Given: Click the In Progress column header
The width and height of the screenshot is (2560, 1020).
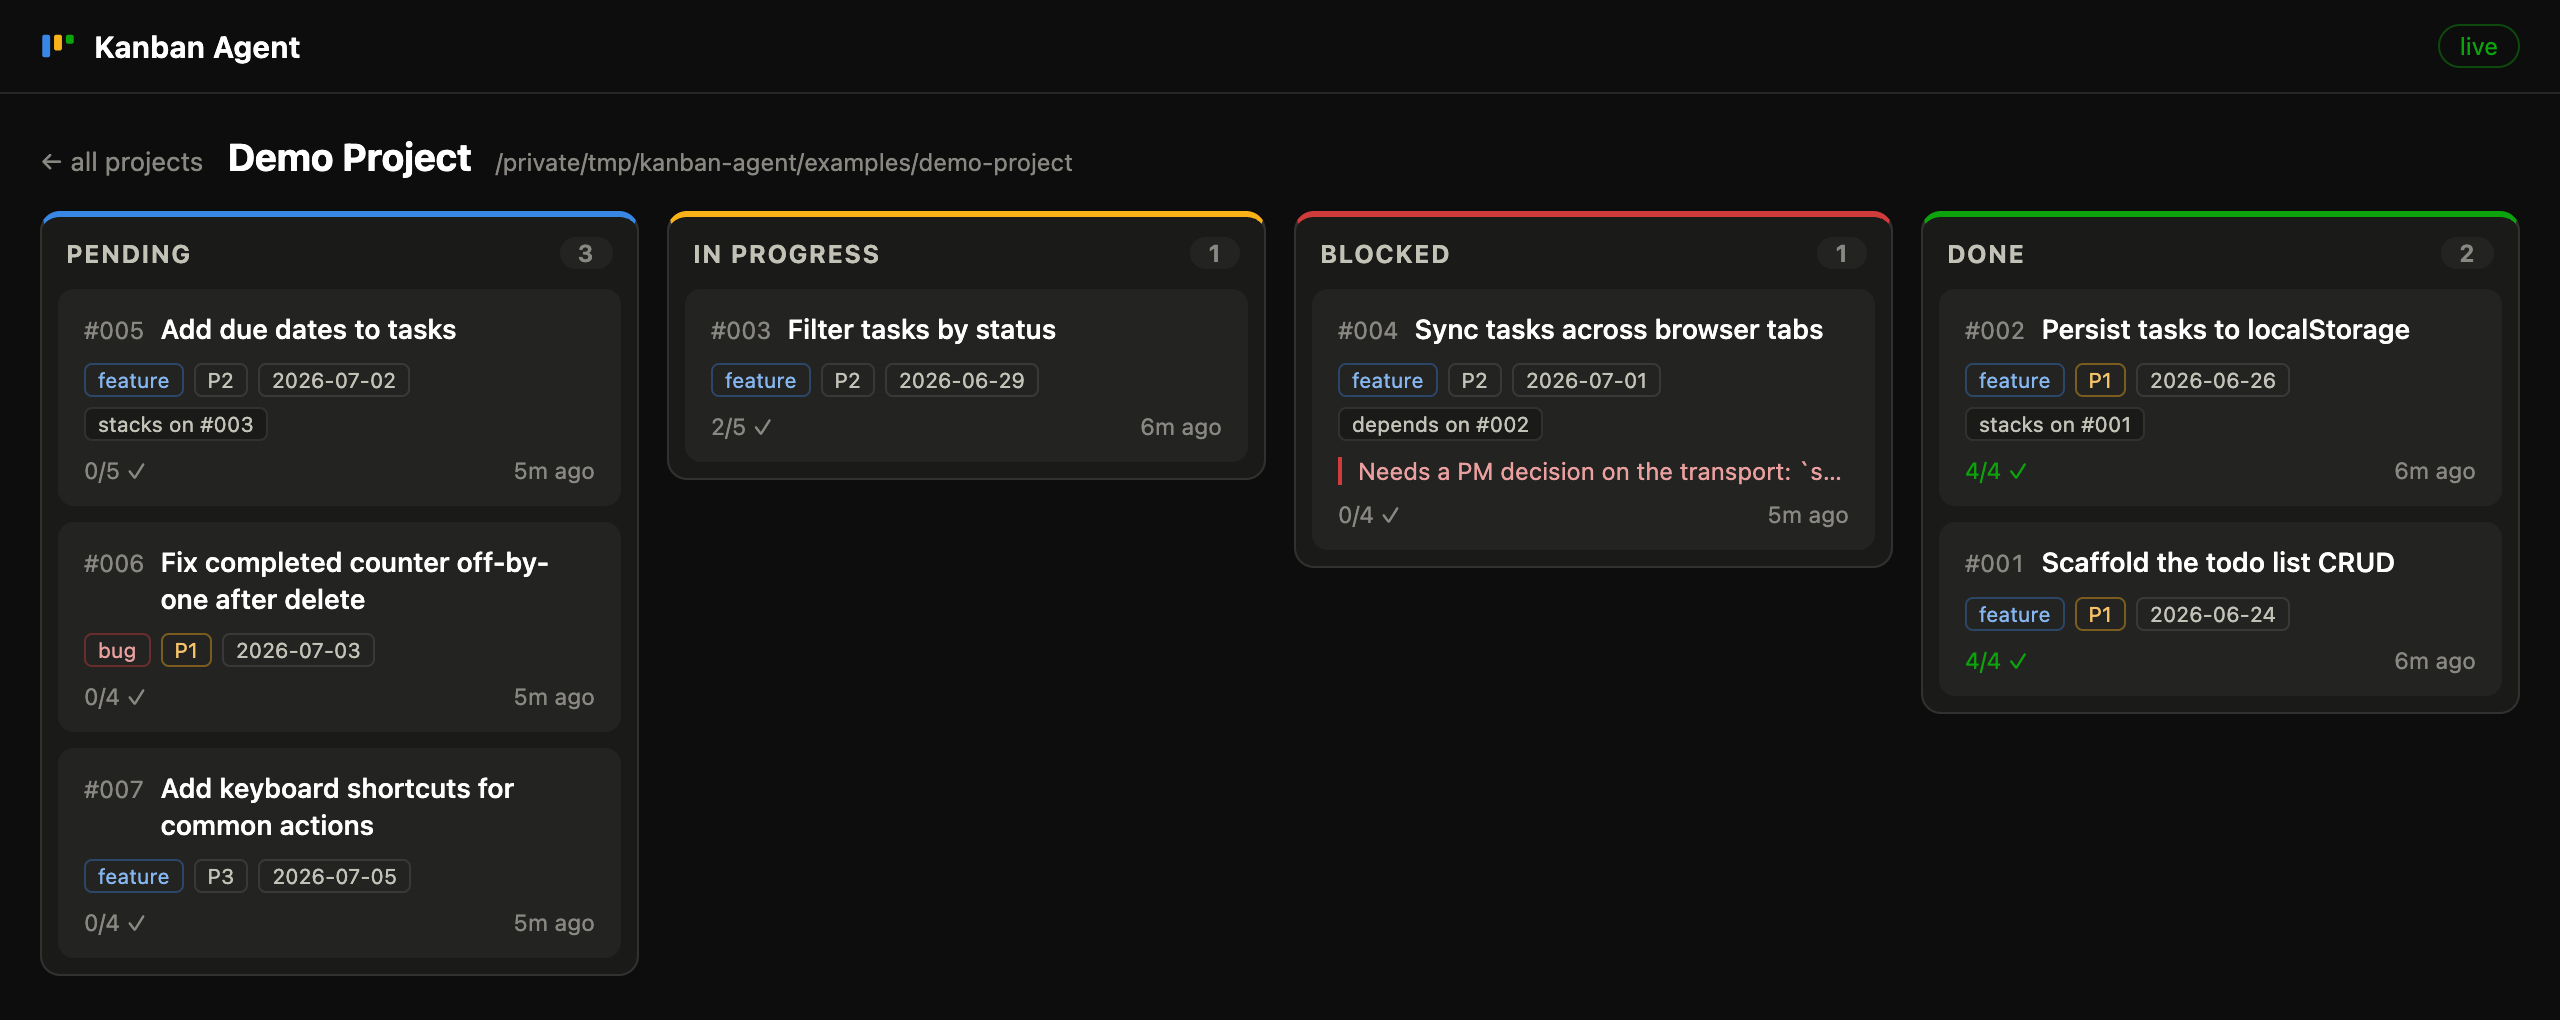Looking at the screenshot, I should pos(786,254).
